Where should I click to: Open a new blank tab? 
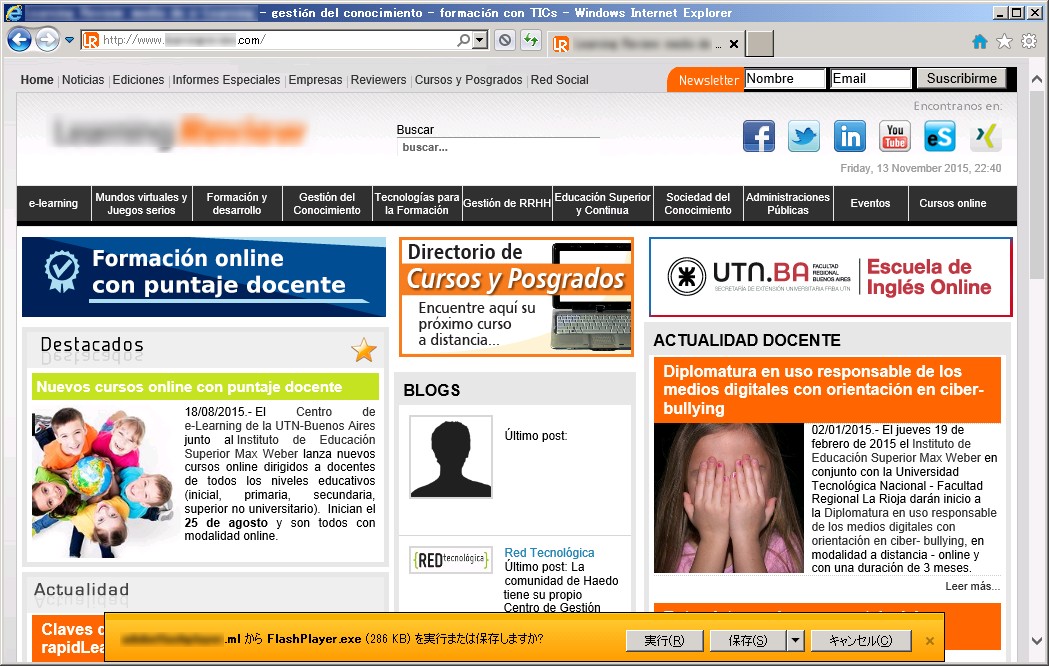click(760, 43)
